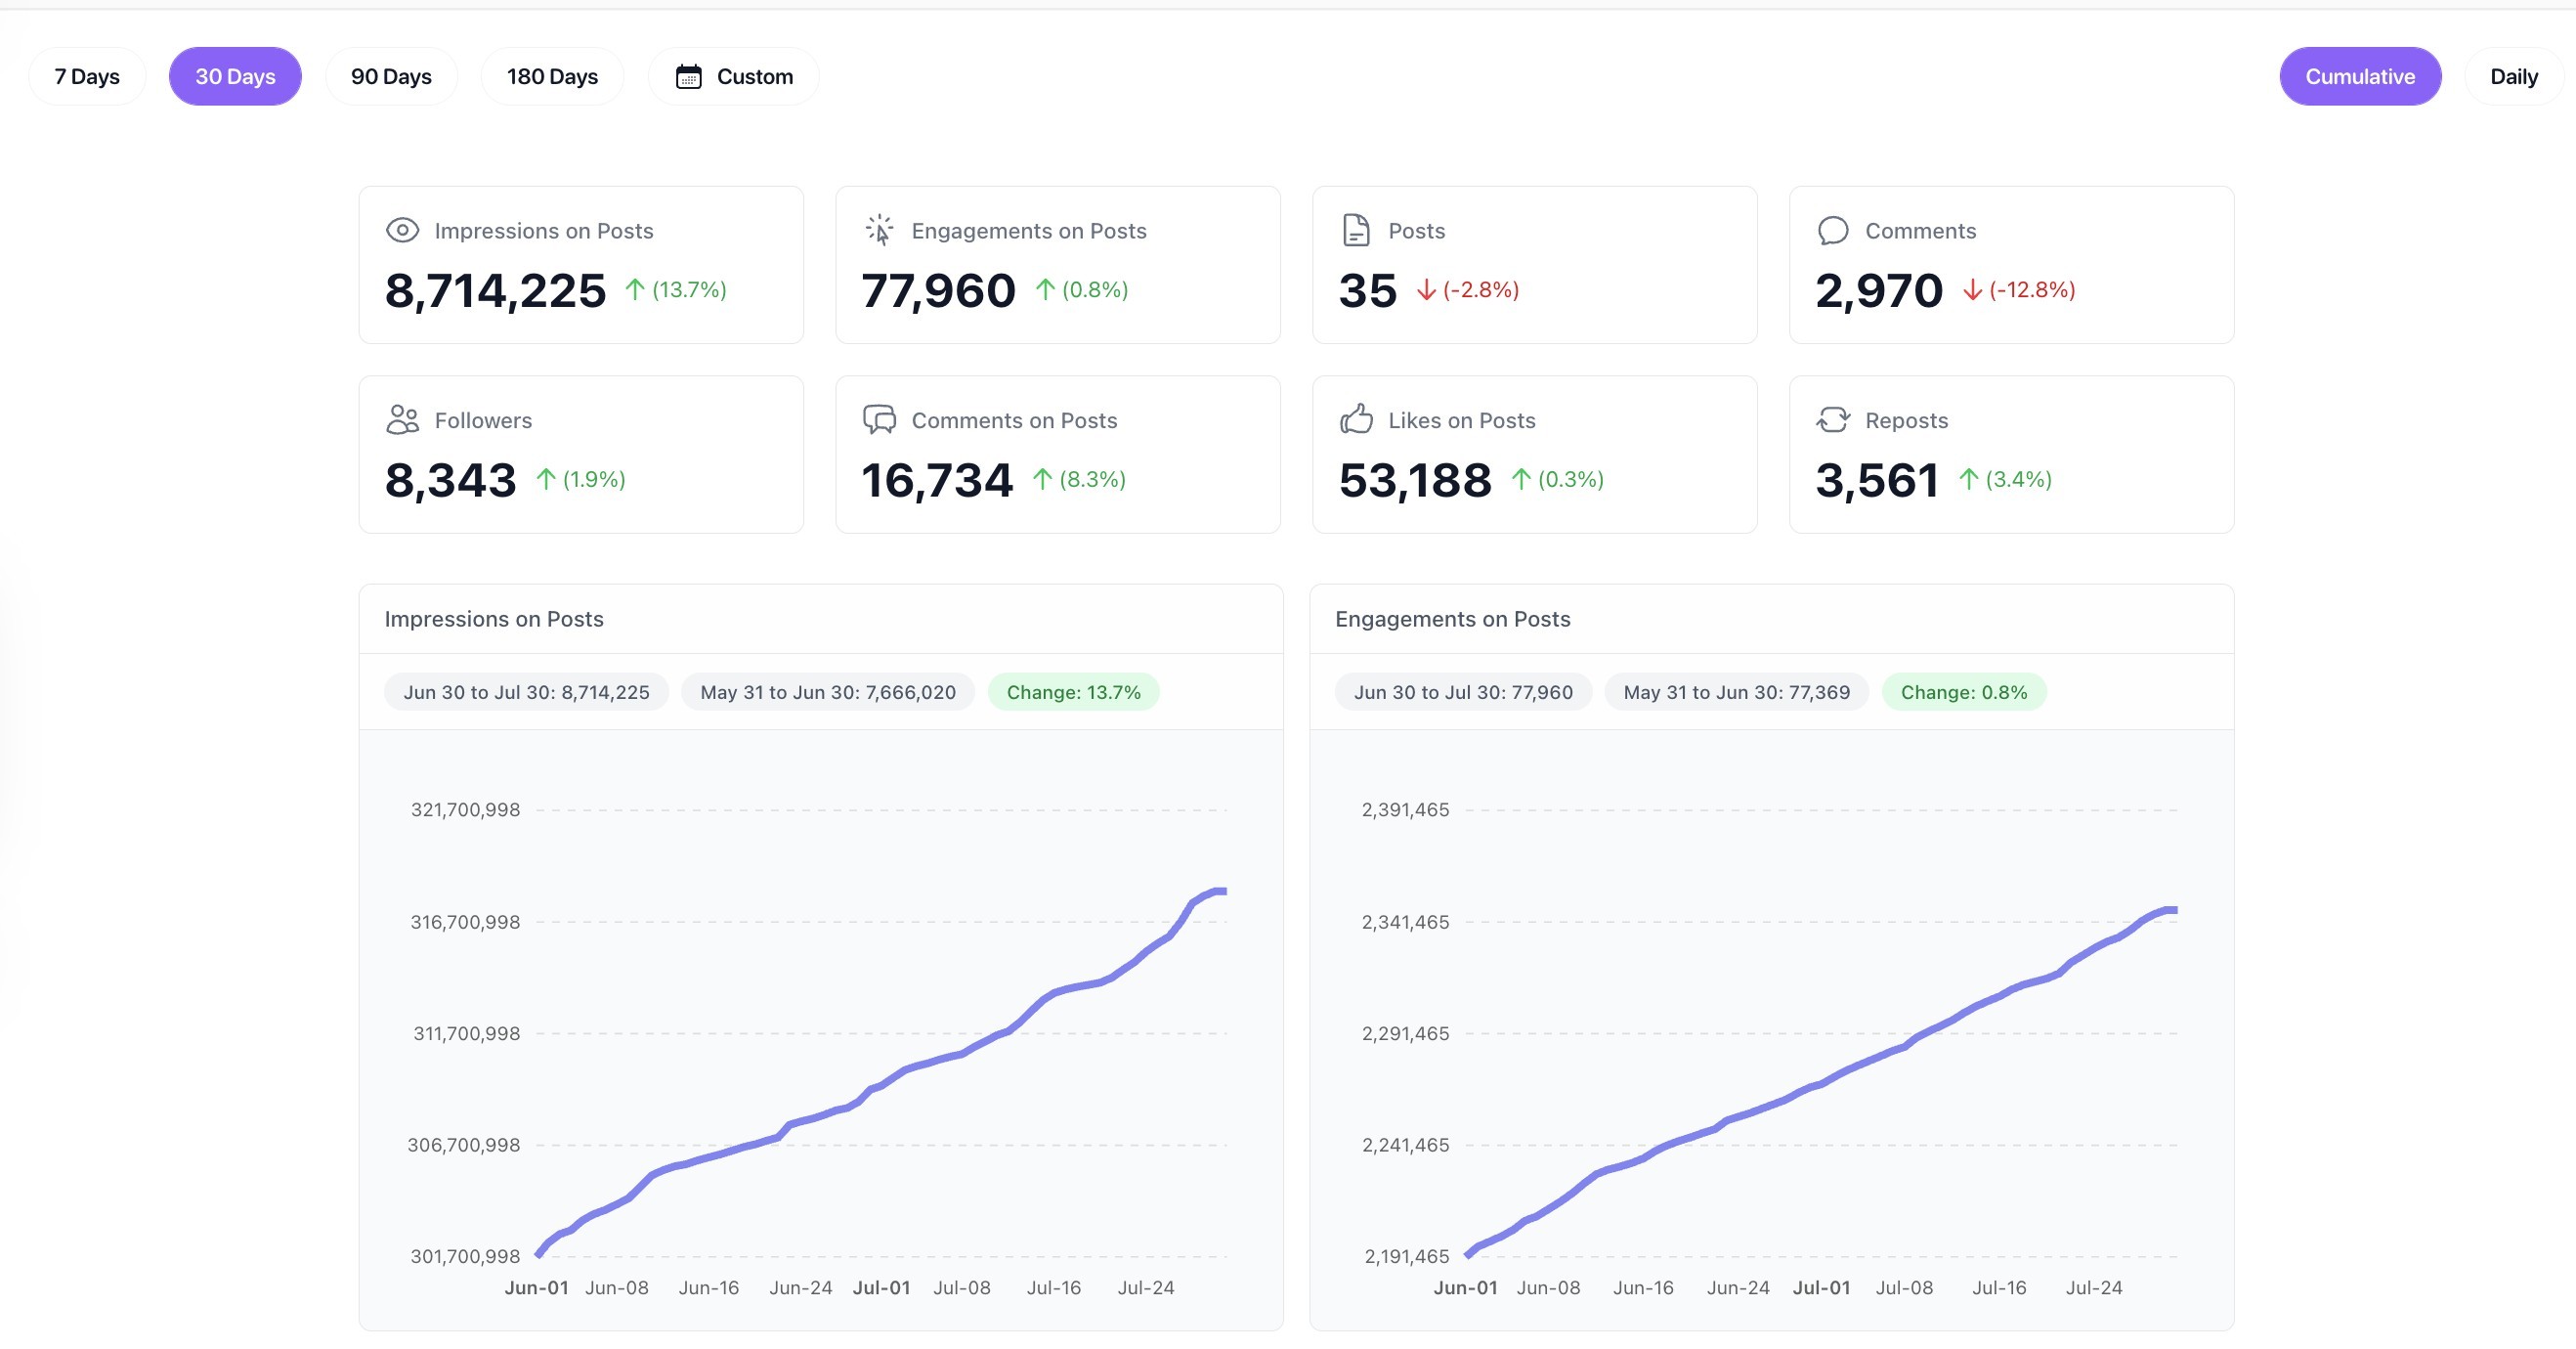Click the Change: 13.7% badge on Impressions chart
Viewport: 2576px width, 1349px height.
tap(1073, 692)
